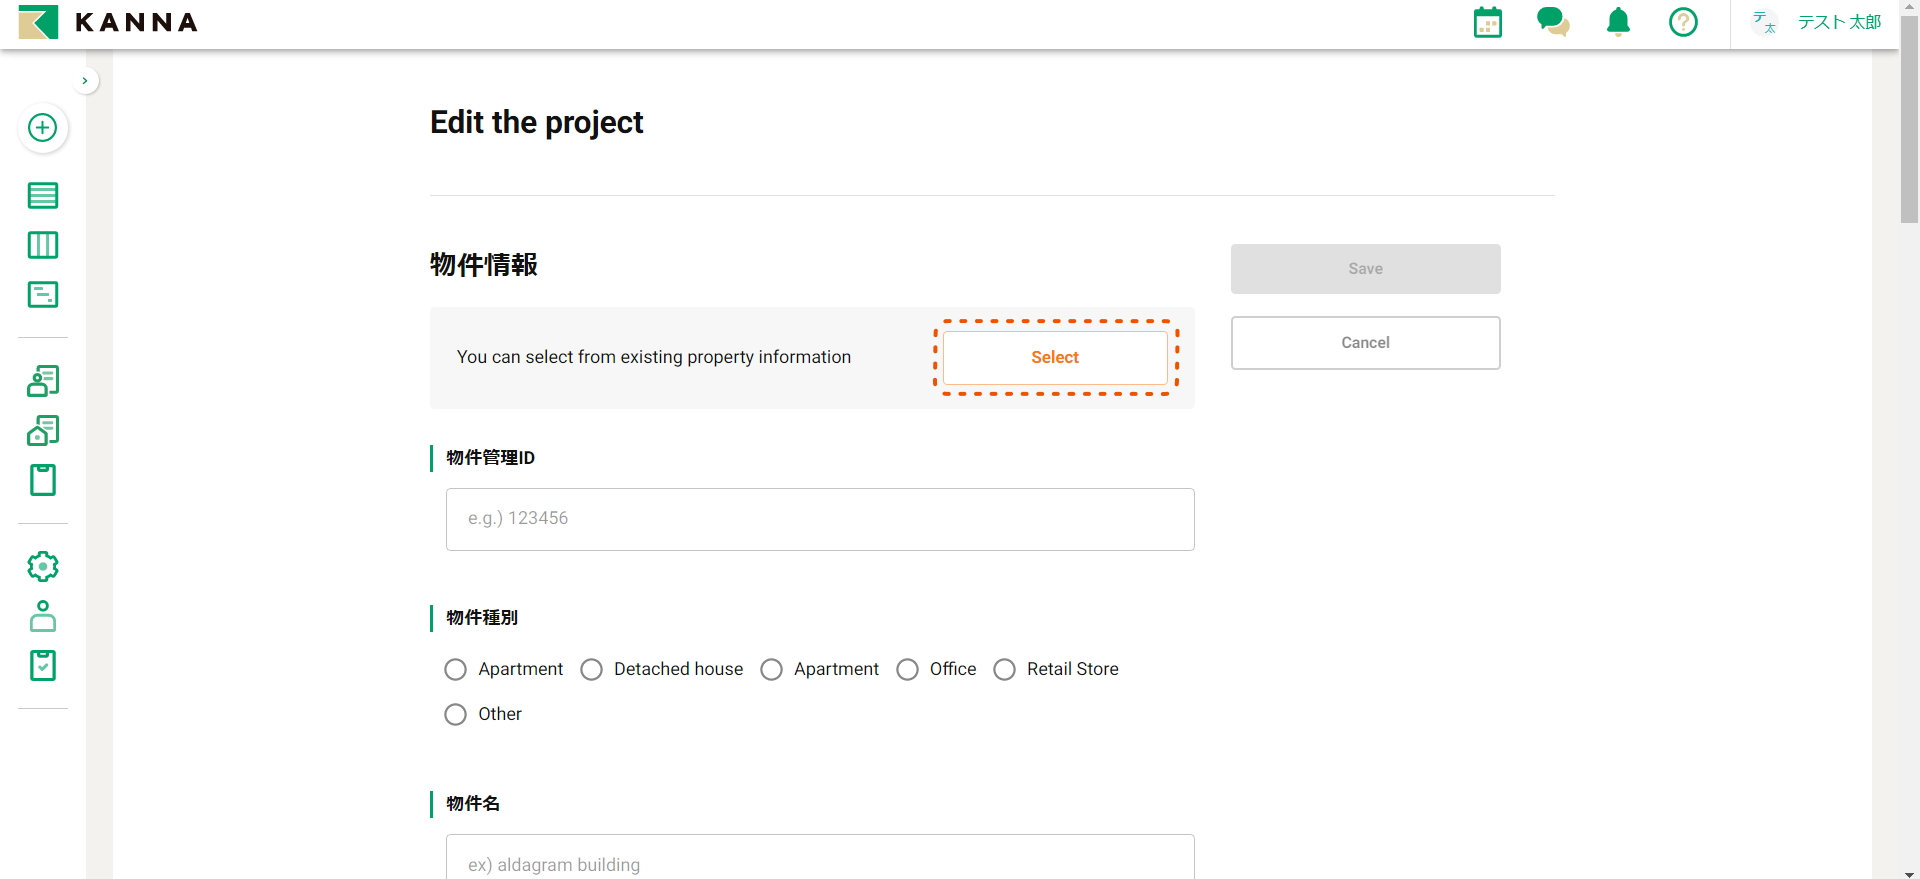Open the settings gear in the sidebar
Screen dimensions: 1920x879
pyautogui.click(x=43, y=567)
